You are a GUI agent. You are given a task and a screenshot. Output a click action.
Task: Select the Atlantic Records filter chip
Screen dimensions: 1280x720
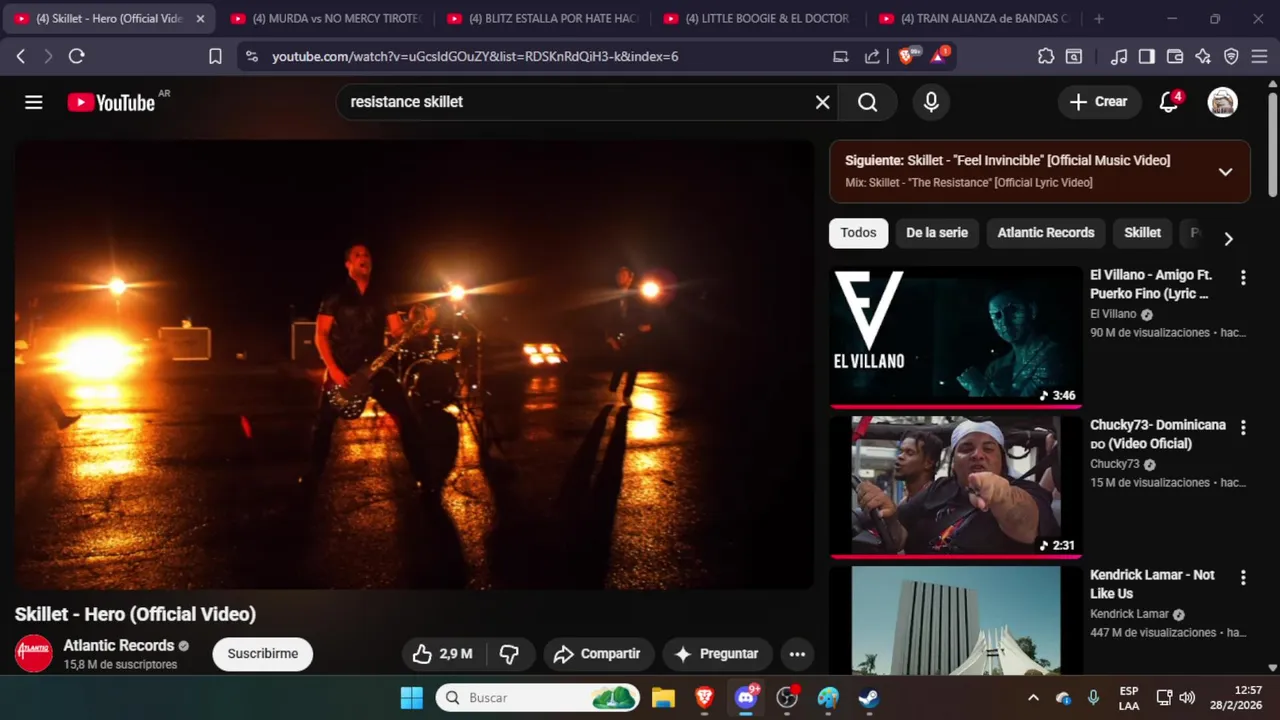[x=1046, y=233]
